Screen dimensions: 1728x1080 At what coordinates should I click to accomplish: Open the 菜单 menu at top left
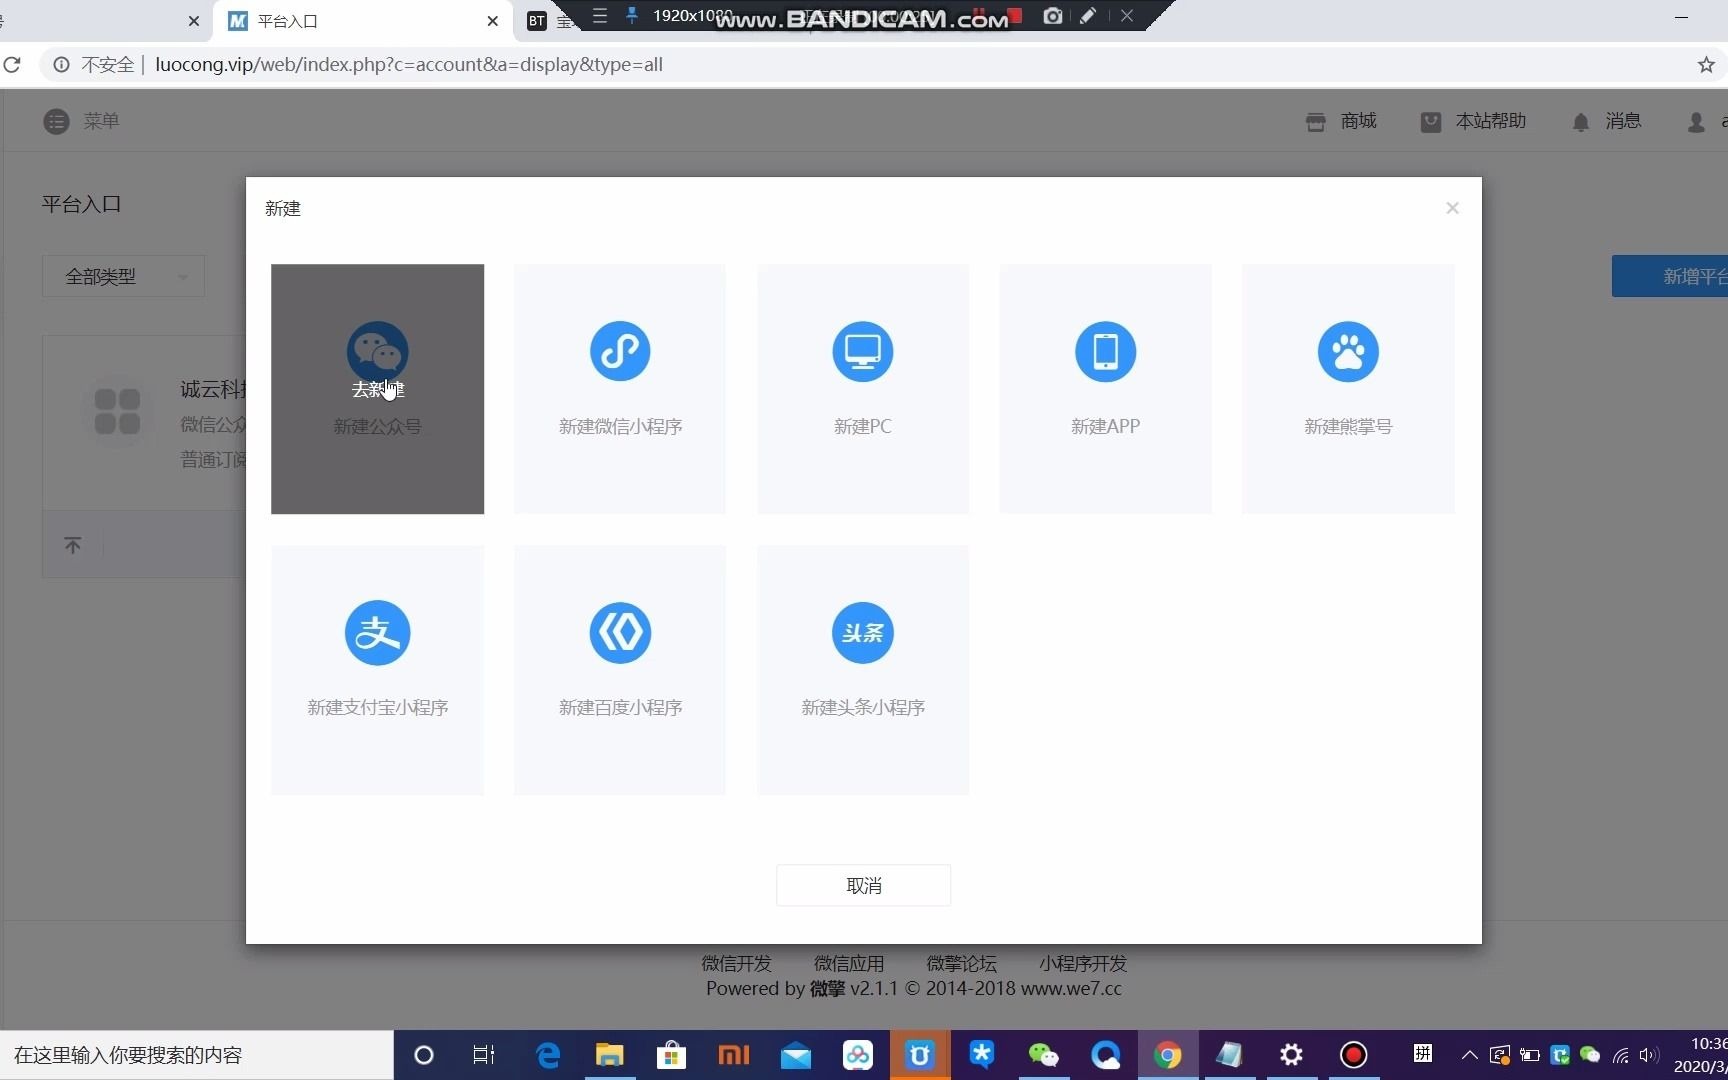82,121
